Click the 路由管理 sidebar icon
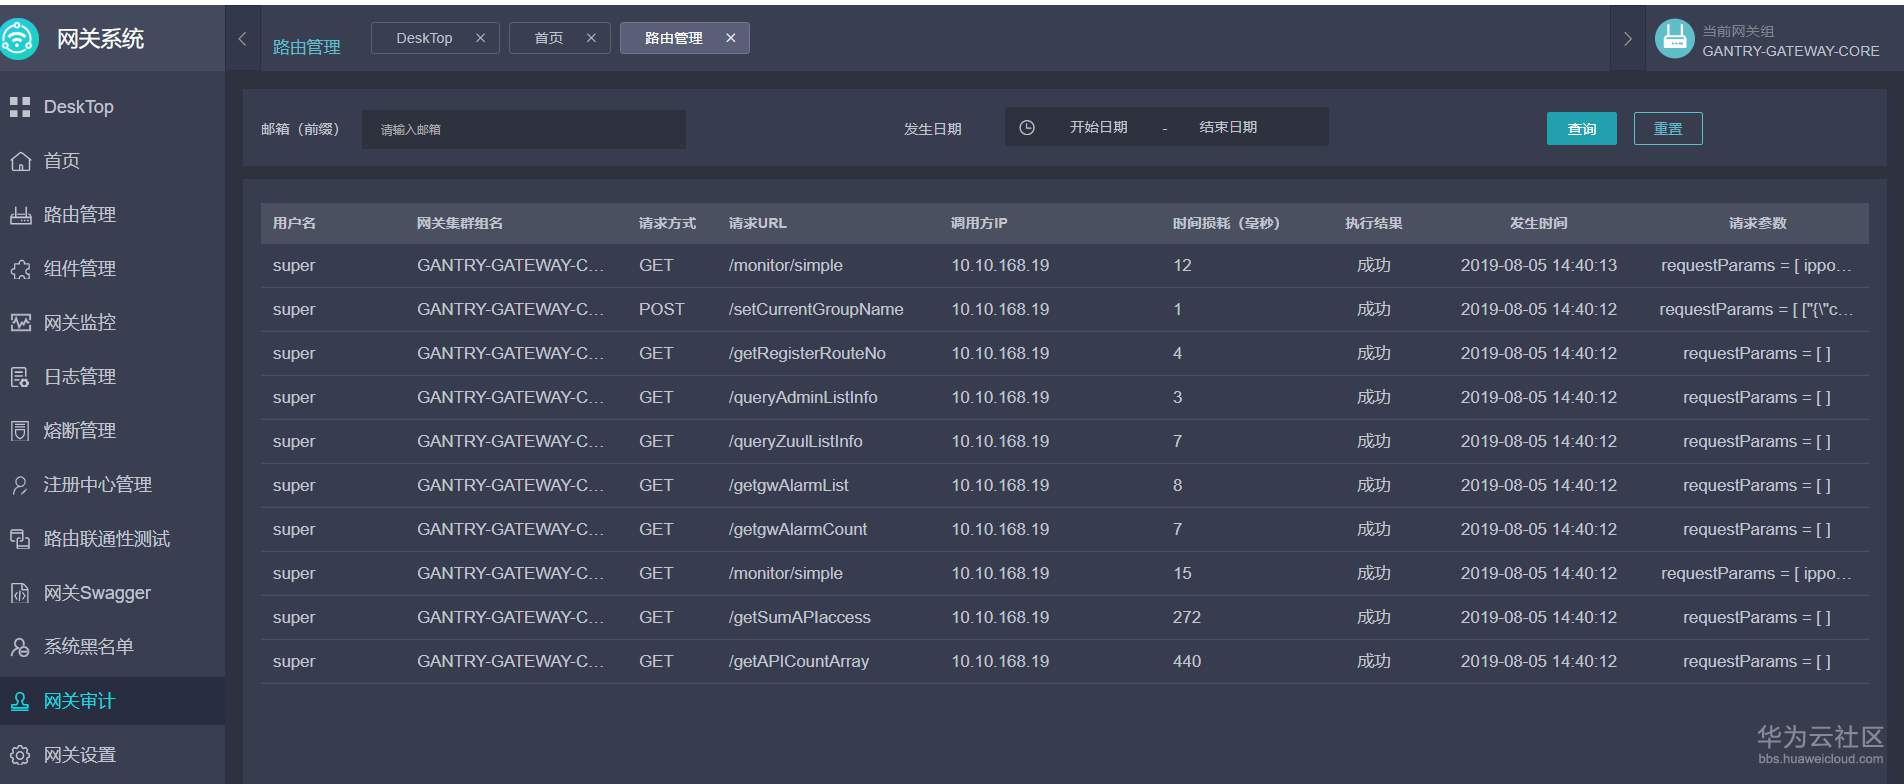The image size is (1904, 784). [x=20, y=215]
